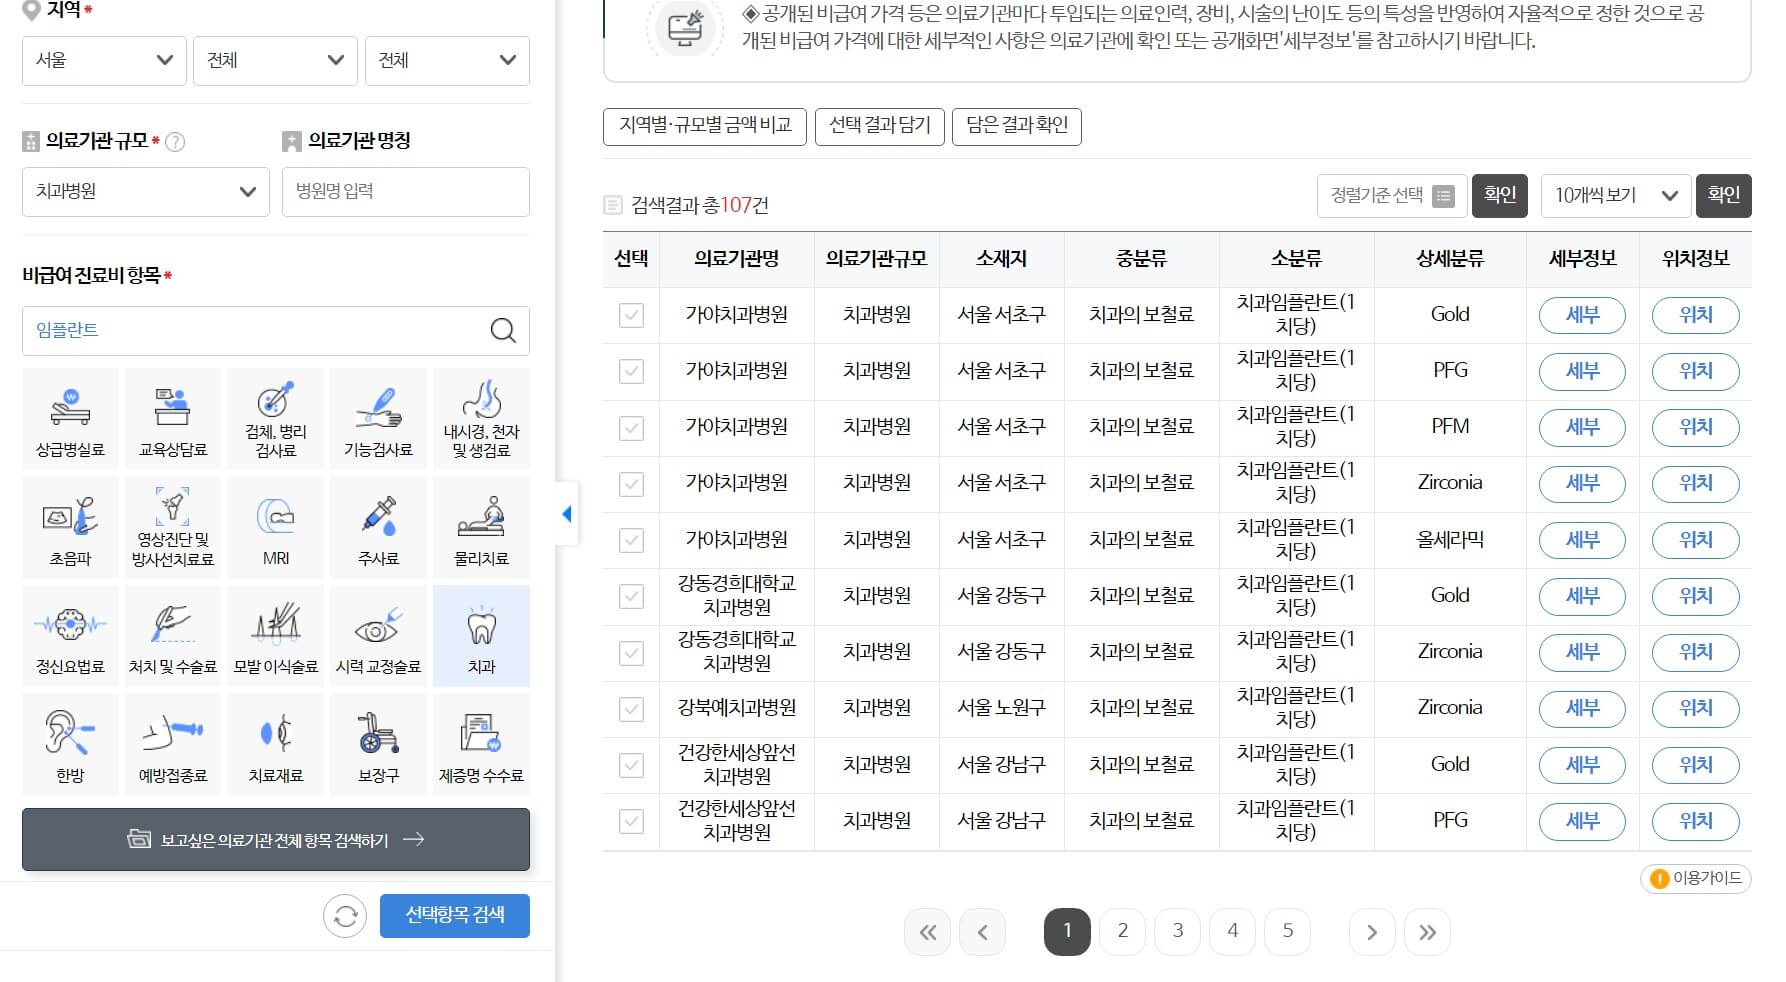This screenshot has width=1786, height=982.
Task: Open the 서울 region dropdown
Action: pyautogui.click(x=104, y=60)
